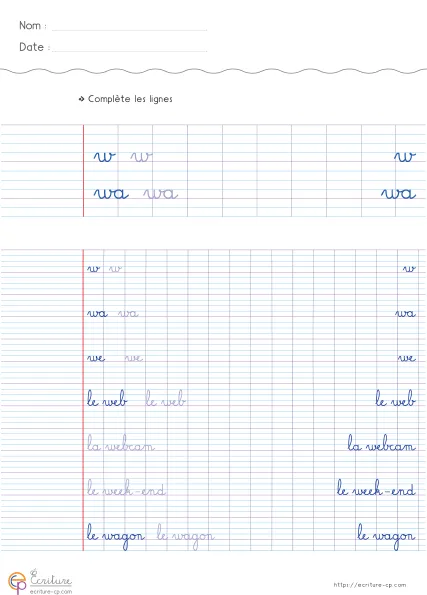
Task: Select the 'Date :' label
Action: point(35,47)
